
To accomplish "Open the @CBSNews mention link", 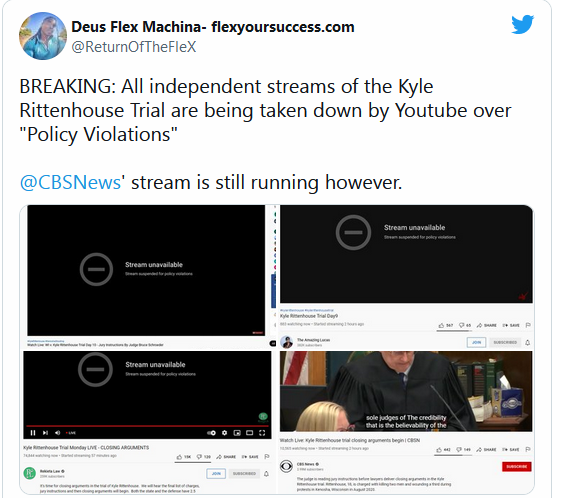I will tap(70, 182).
